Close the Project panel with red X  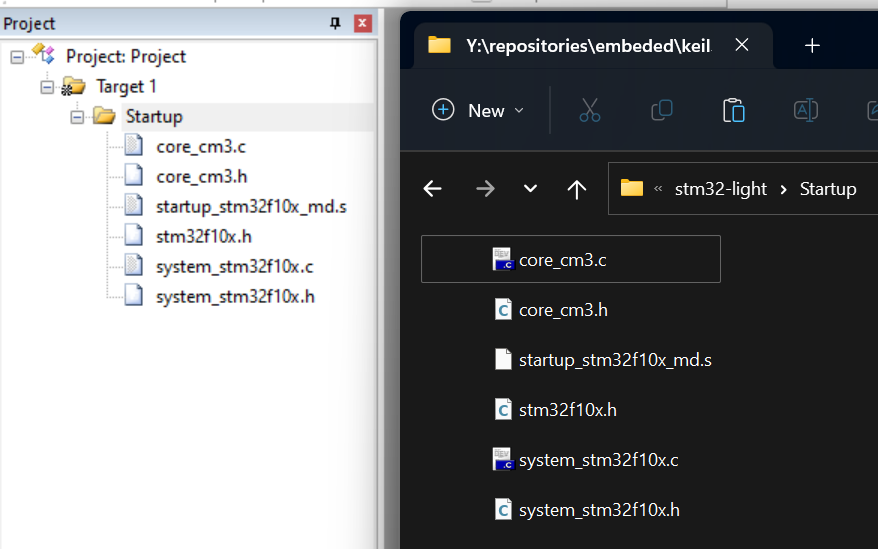click(x=362, y=23)
